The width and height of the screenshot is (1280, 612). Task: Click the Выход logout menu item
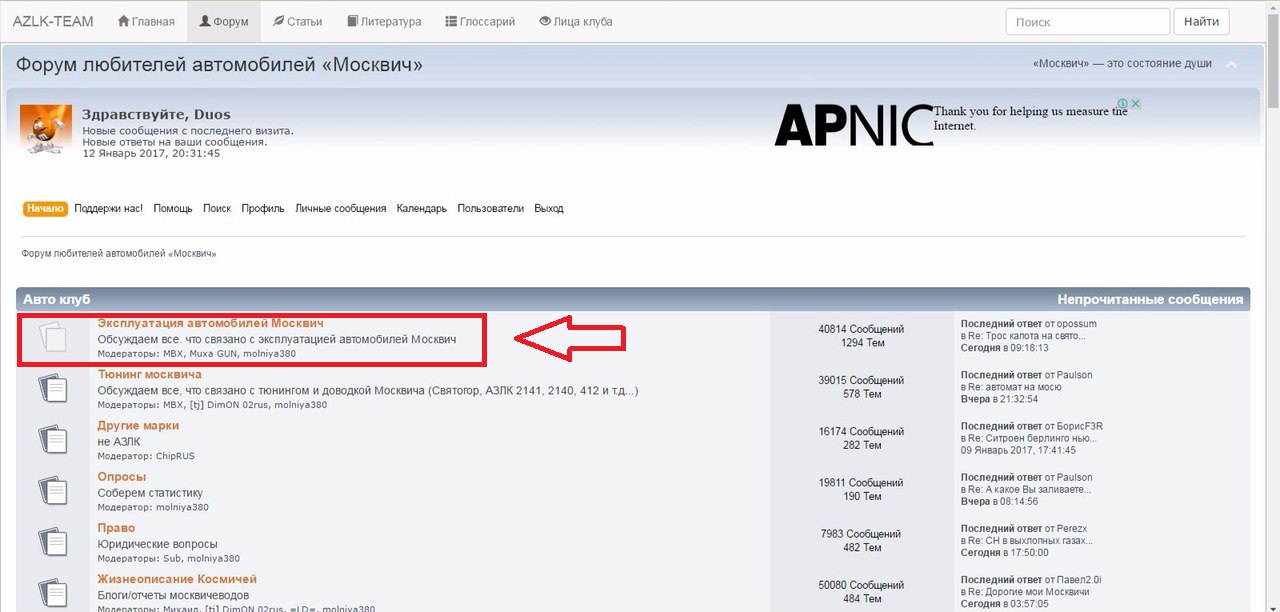[x=549, y=209]
